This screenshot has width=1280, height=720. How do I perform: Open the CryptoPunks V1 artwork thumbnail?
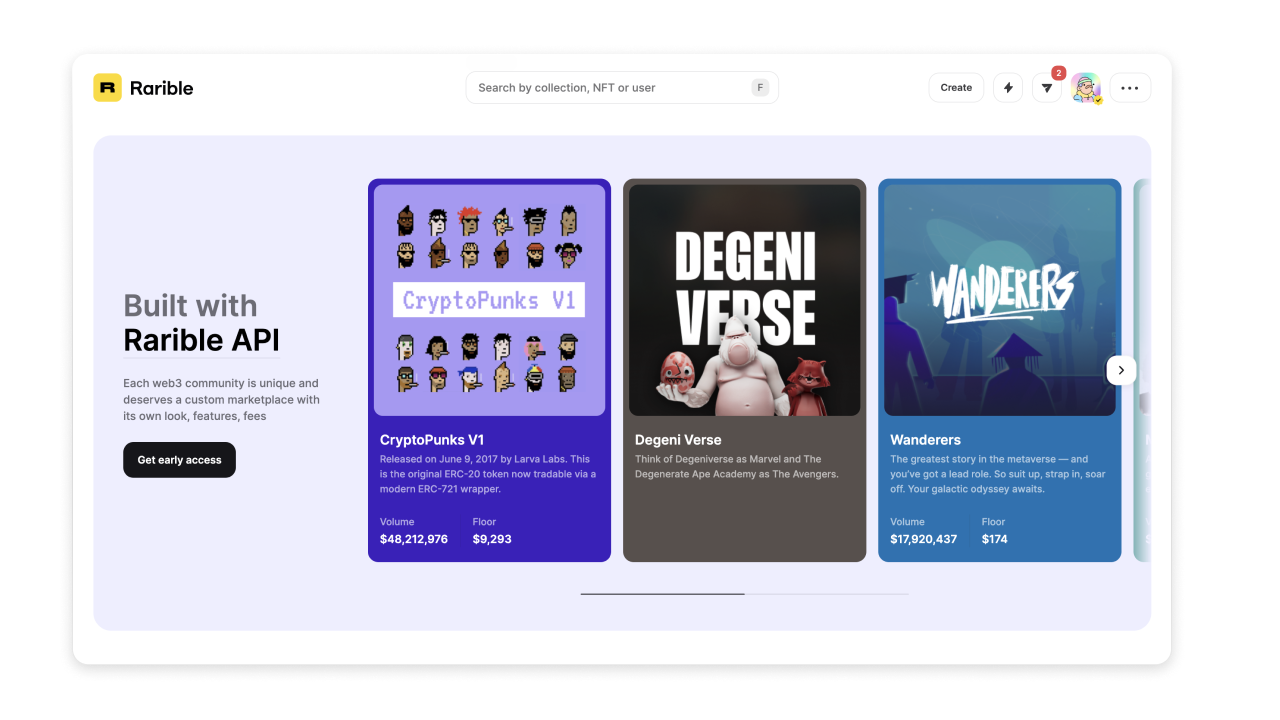point(489,300)
